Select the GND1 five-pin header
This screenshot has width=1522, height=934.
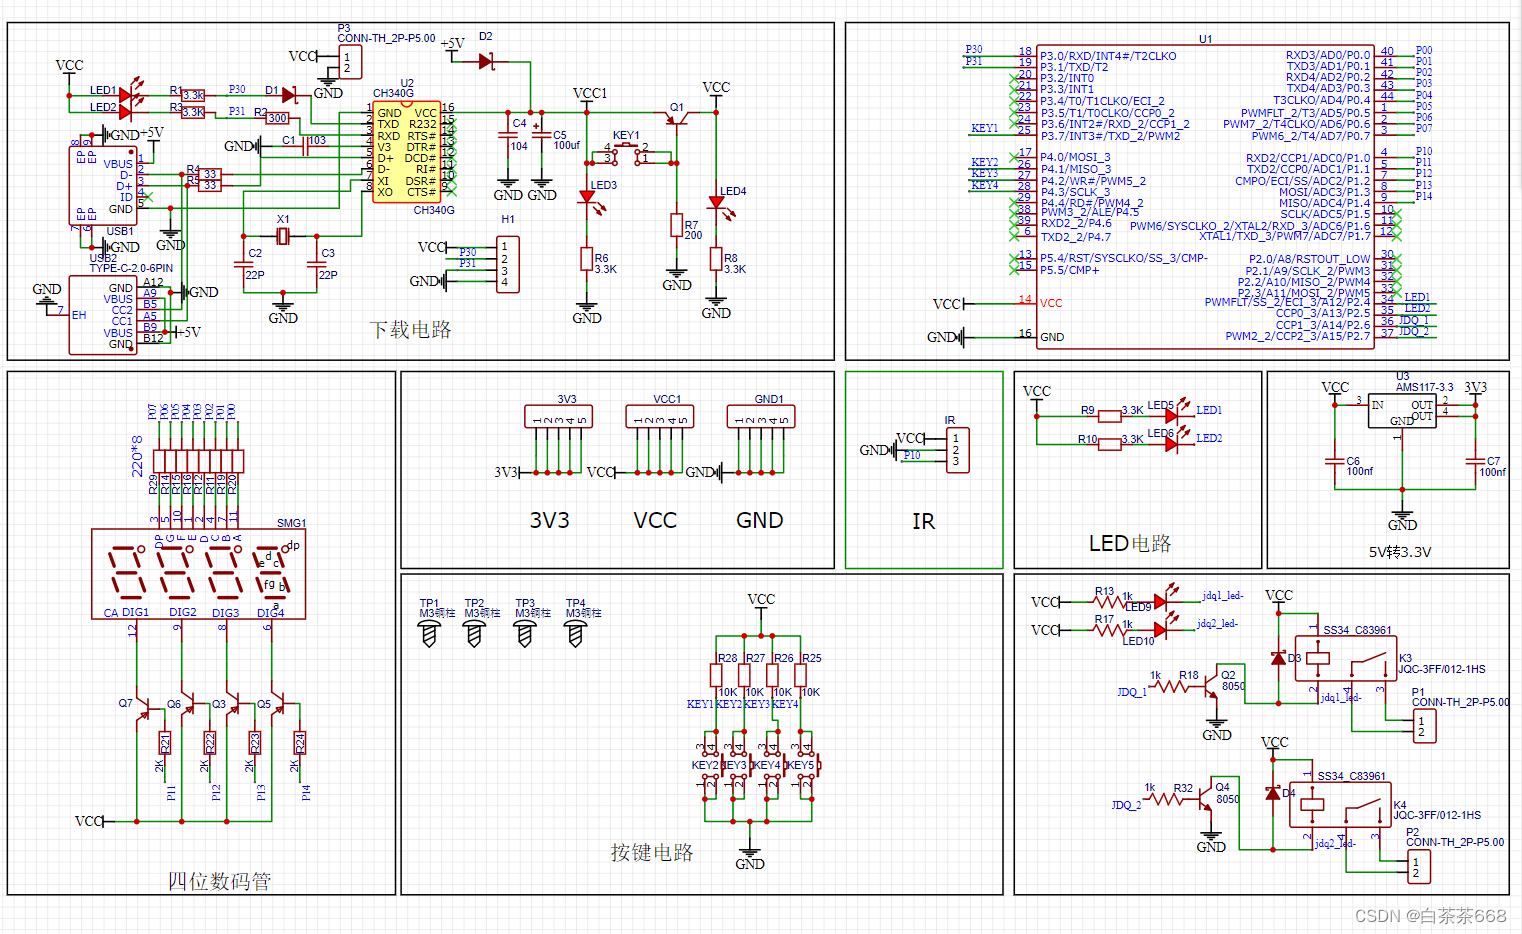click(x=761, y=416)
